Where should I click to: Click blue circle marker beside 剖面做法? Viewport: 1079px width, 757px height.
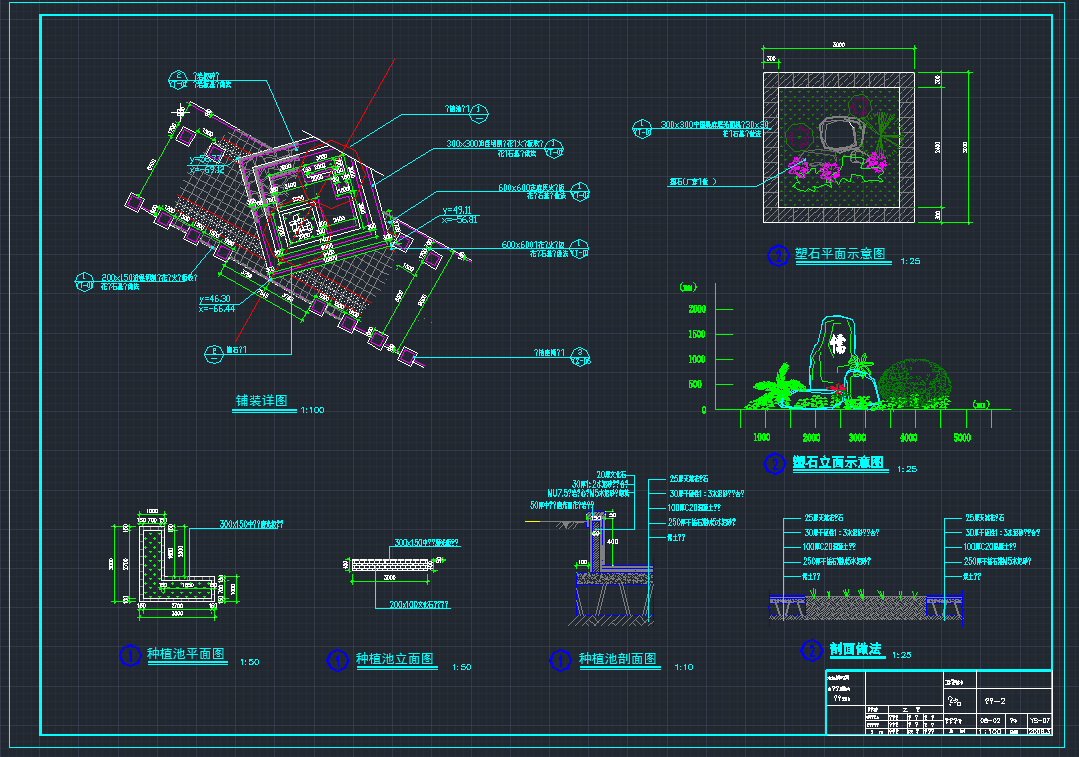812,651
